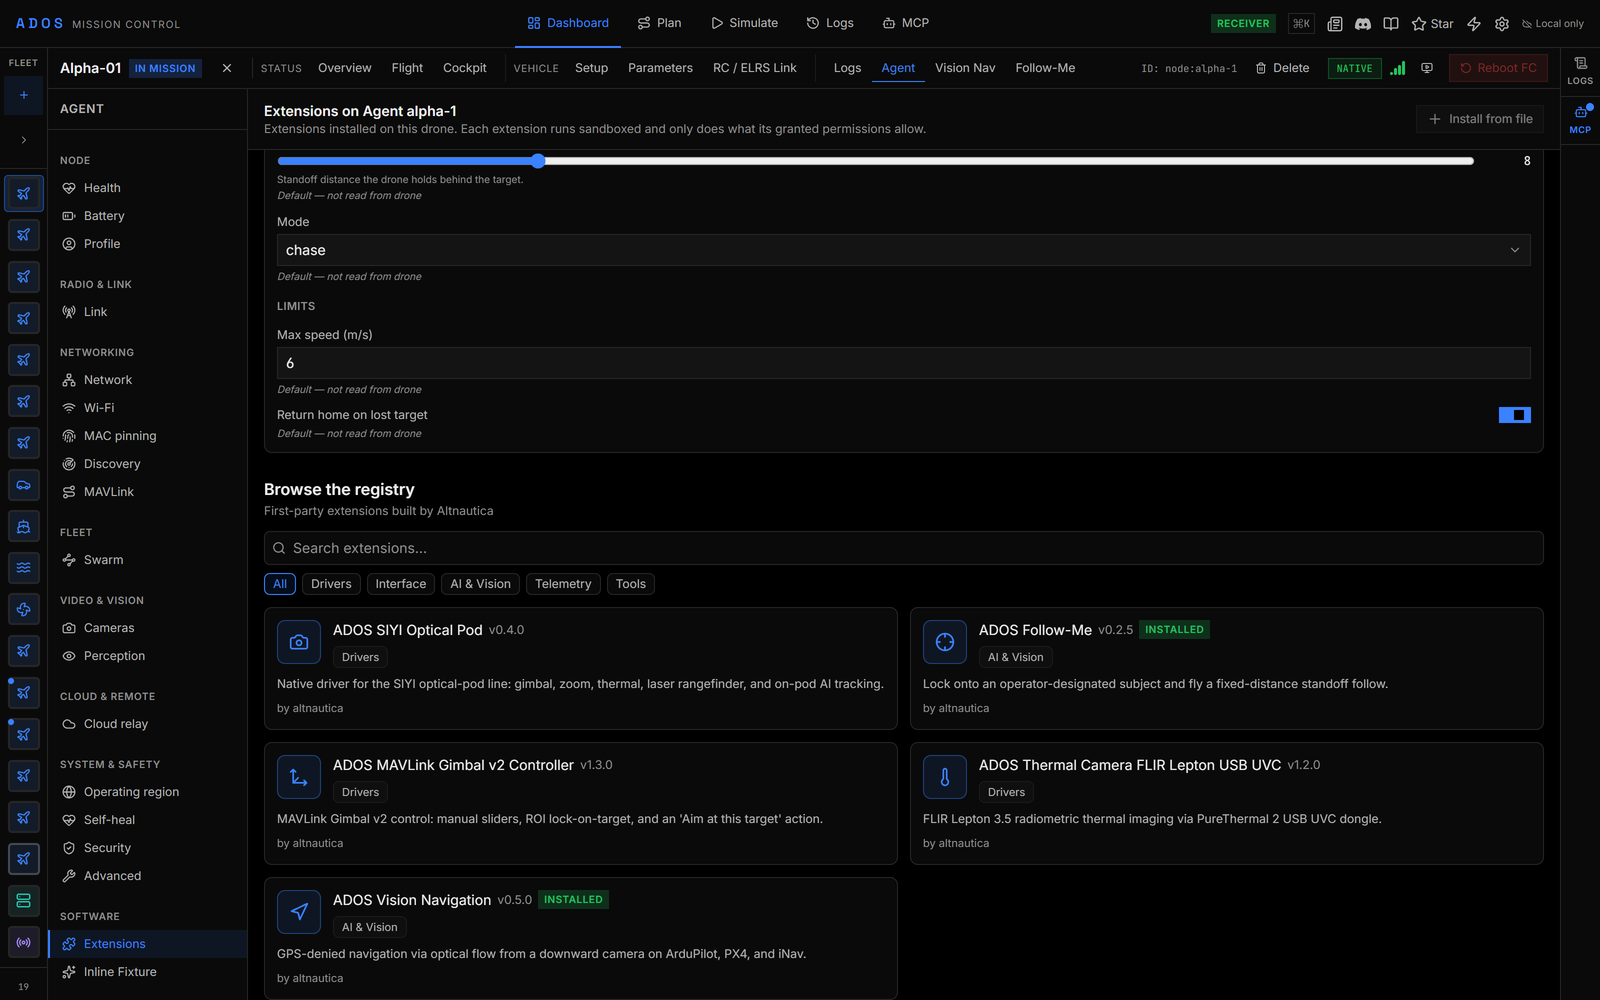Image resolution: width=1600 pixels, height=1000 pixels.
Task: Select the server stack icon in fleet rail
Action: coord(24,900)
